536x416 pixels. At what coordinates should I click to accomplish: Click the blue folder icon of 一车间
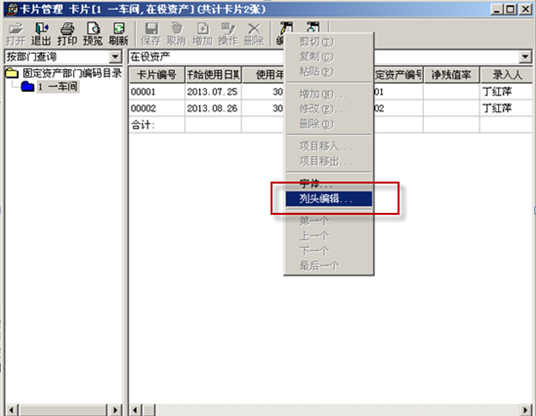coord(27,86)
